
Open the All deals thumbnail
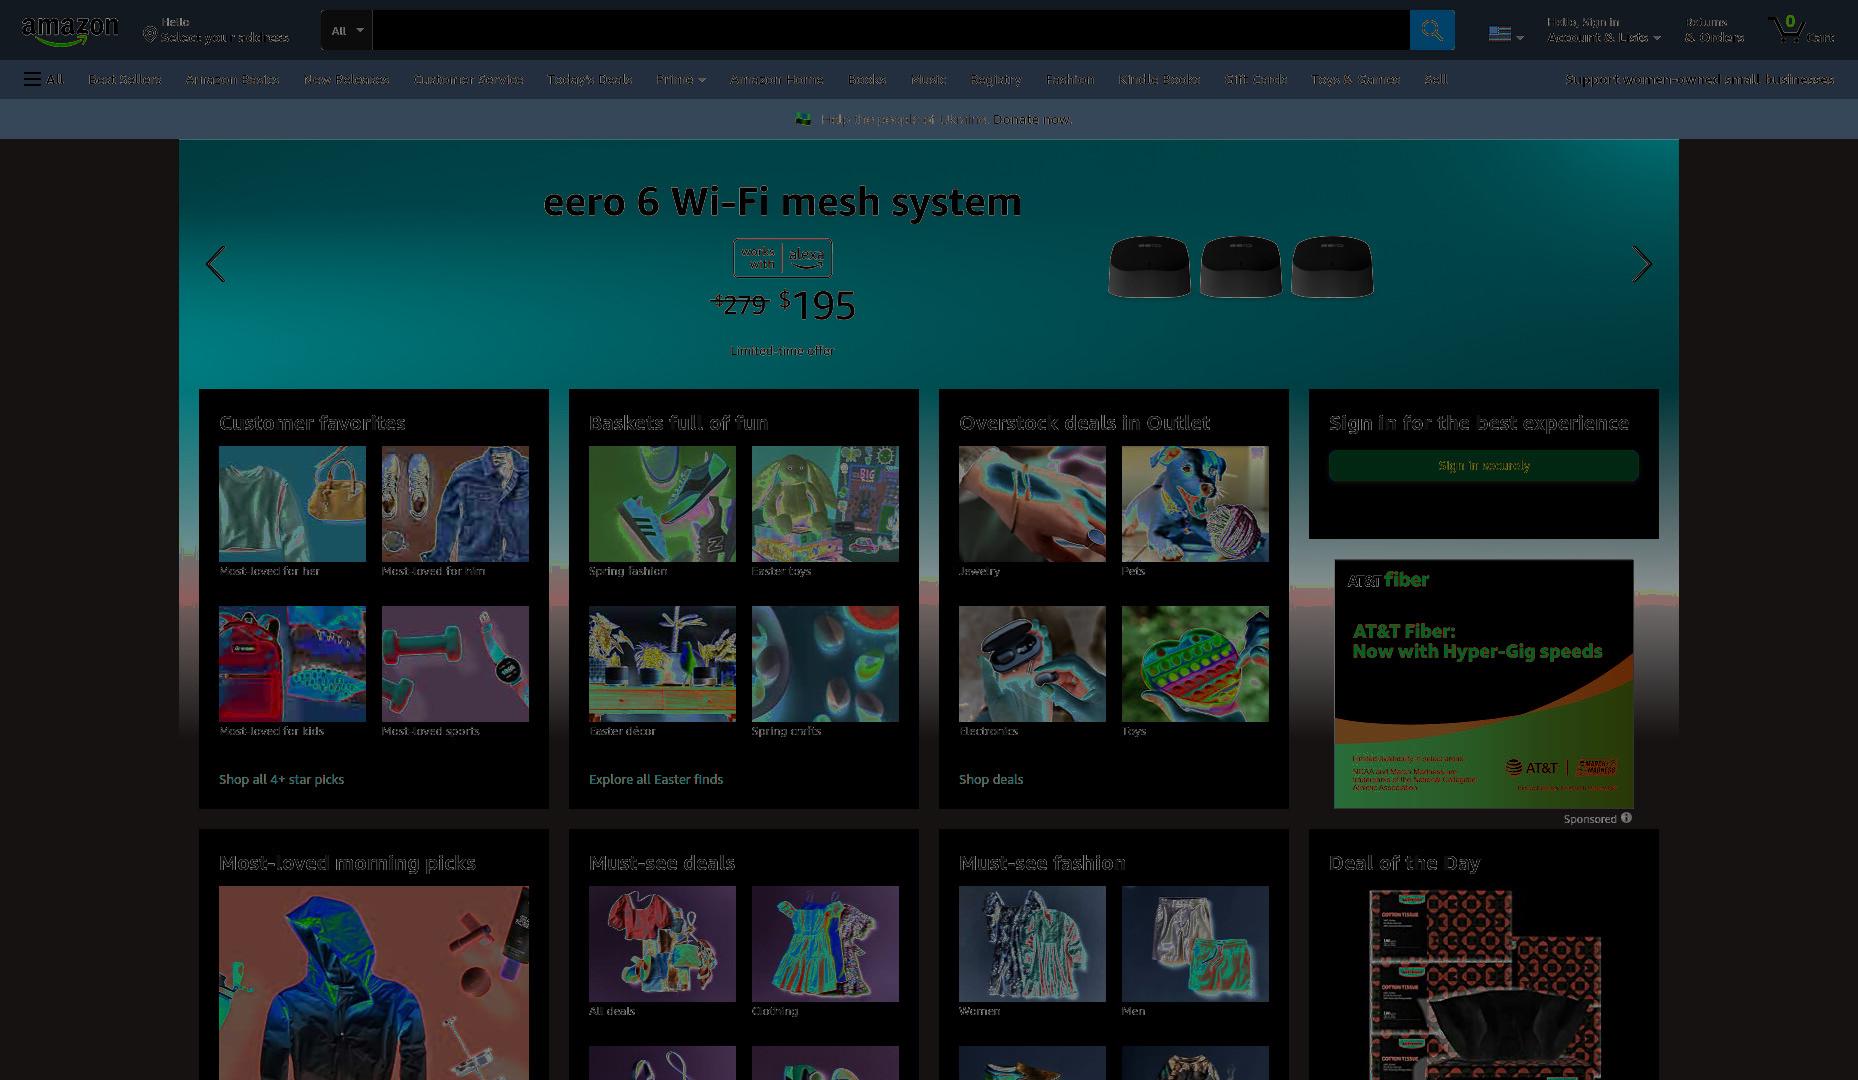pyautogui.click(x=662, y=944)
